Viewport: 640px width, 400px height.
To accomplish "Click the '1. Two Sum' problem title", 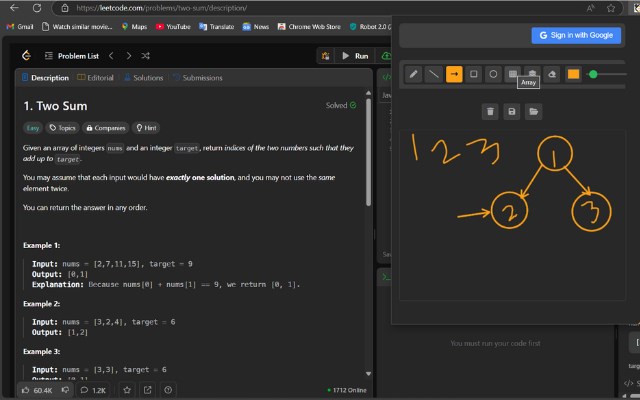I will click(x=56, y=106).
